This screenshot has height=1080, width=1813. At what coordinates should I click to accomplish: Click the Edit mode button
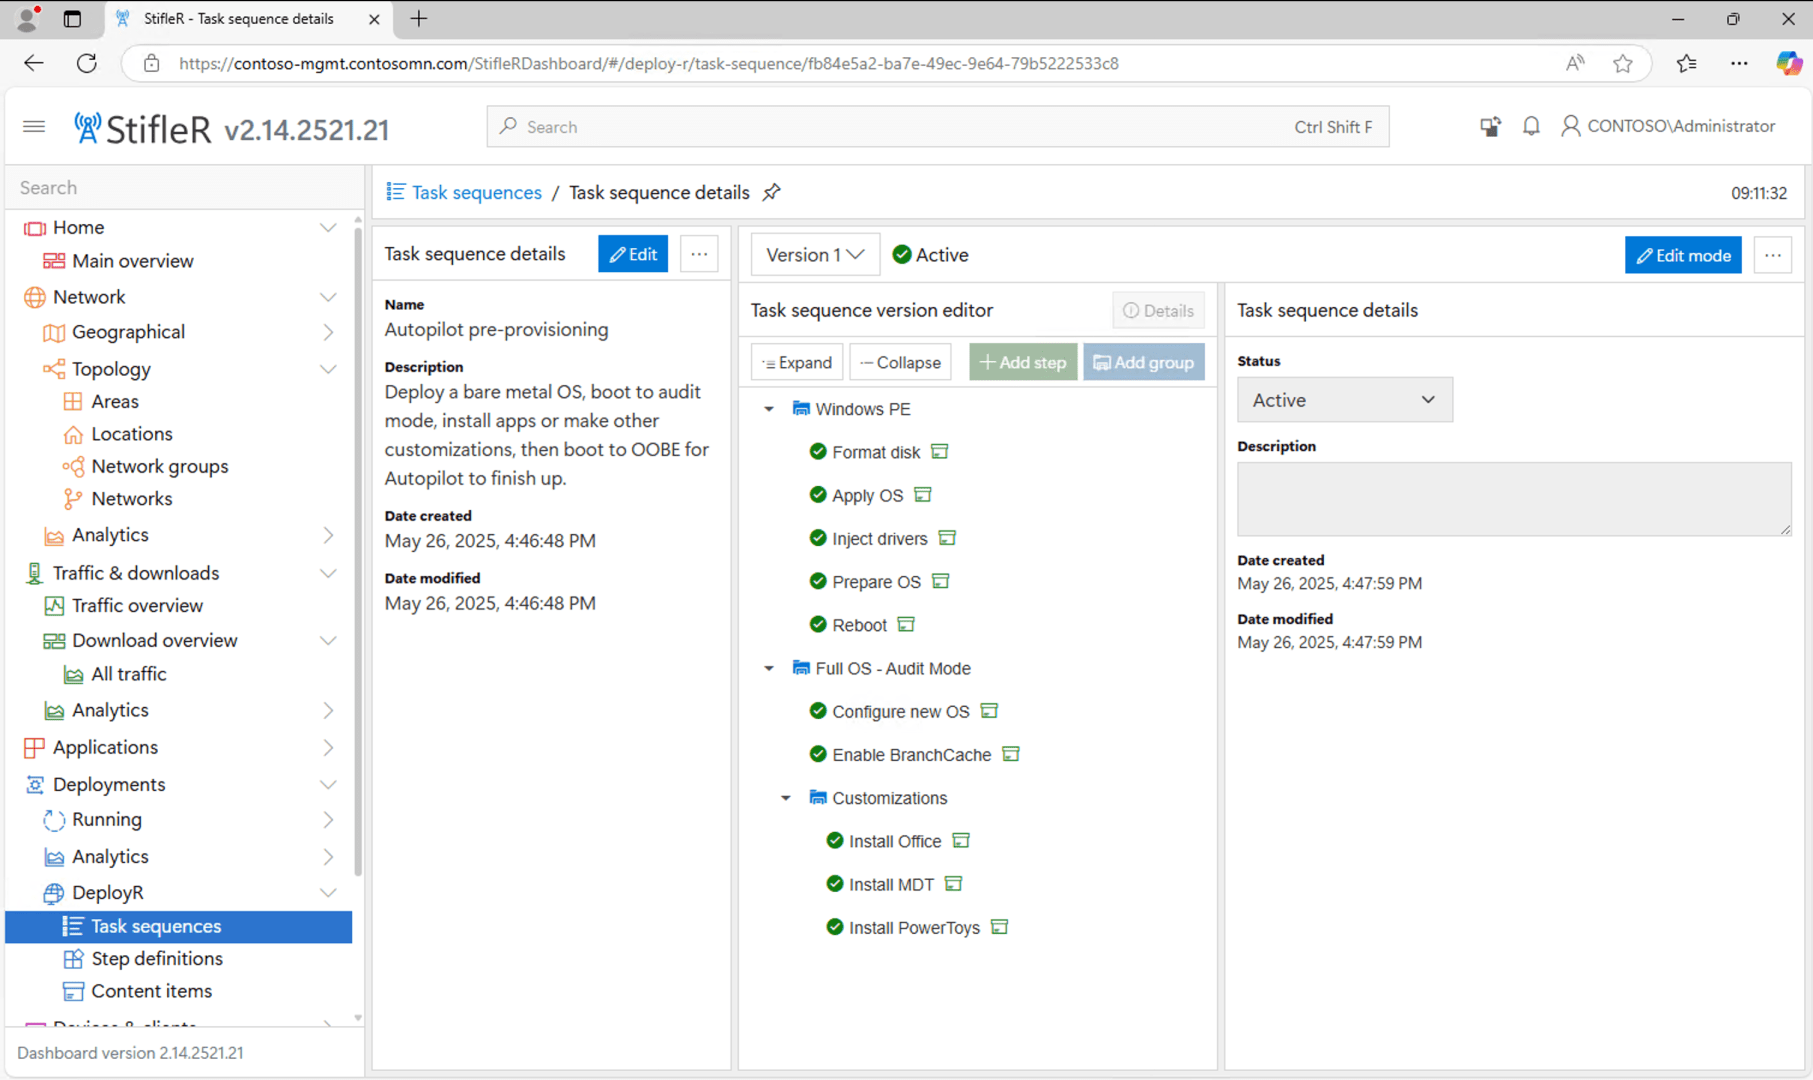(x=1683, y=254)
